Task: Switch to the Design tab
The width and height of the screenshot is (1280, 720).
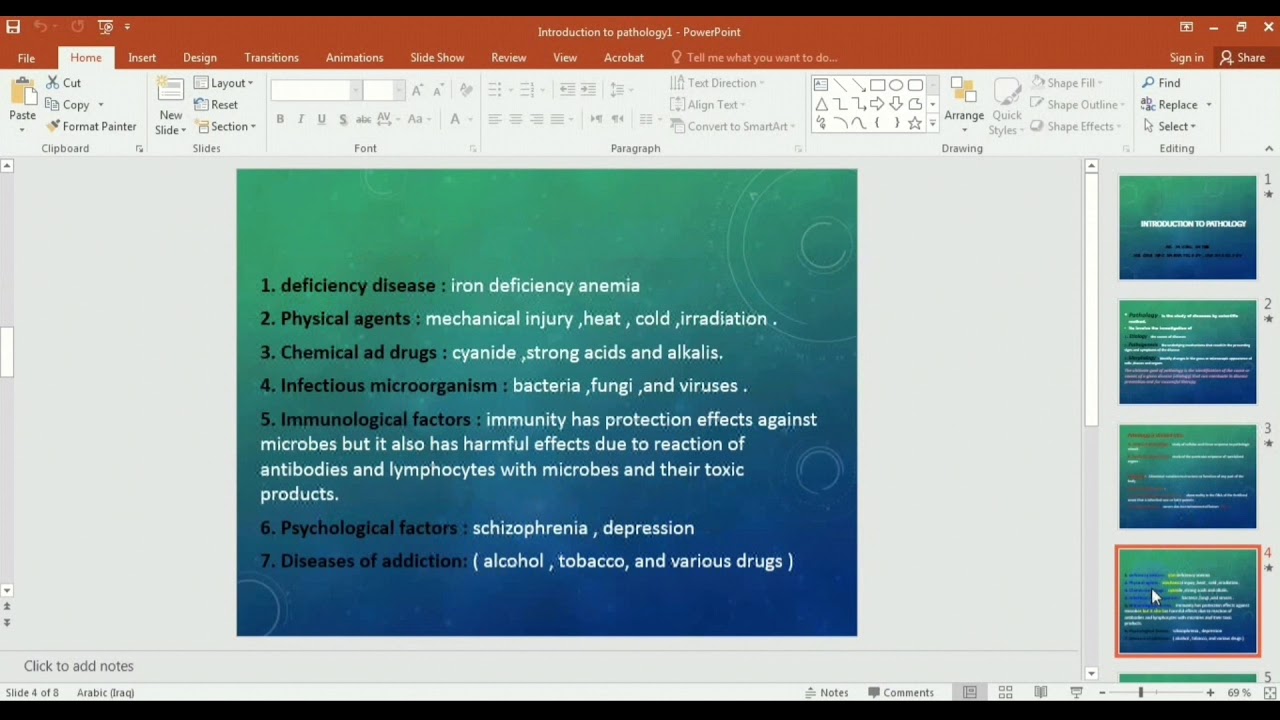Action: (200, 58)
